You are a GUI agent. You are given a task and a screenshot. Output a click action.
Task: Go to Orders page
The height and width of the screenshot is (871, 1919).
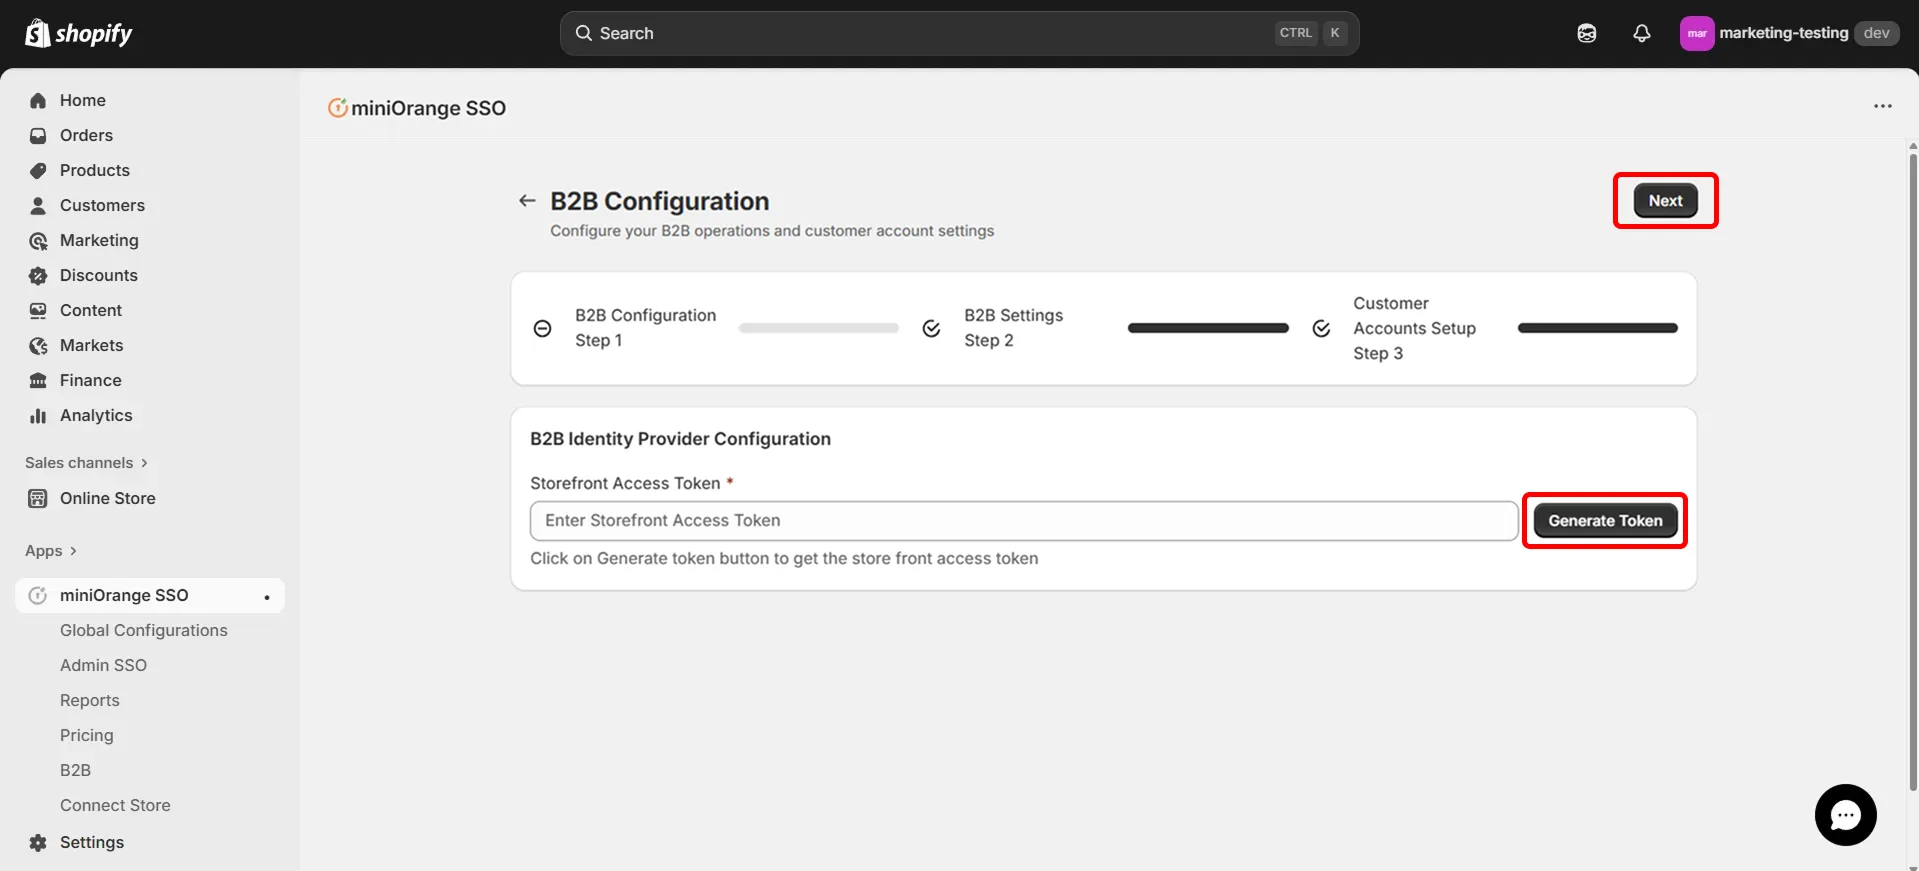[86, 135]
